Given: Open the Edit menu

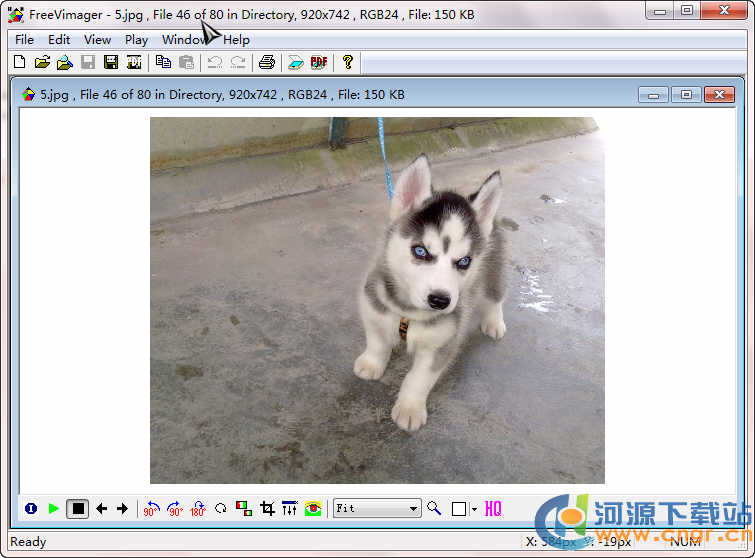Looking at the screenshot, I should (59, 39).
